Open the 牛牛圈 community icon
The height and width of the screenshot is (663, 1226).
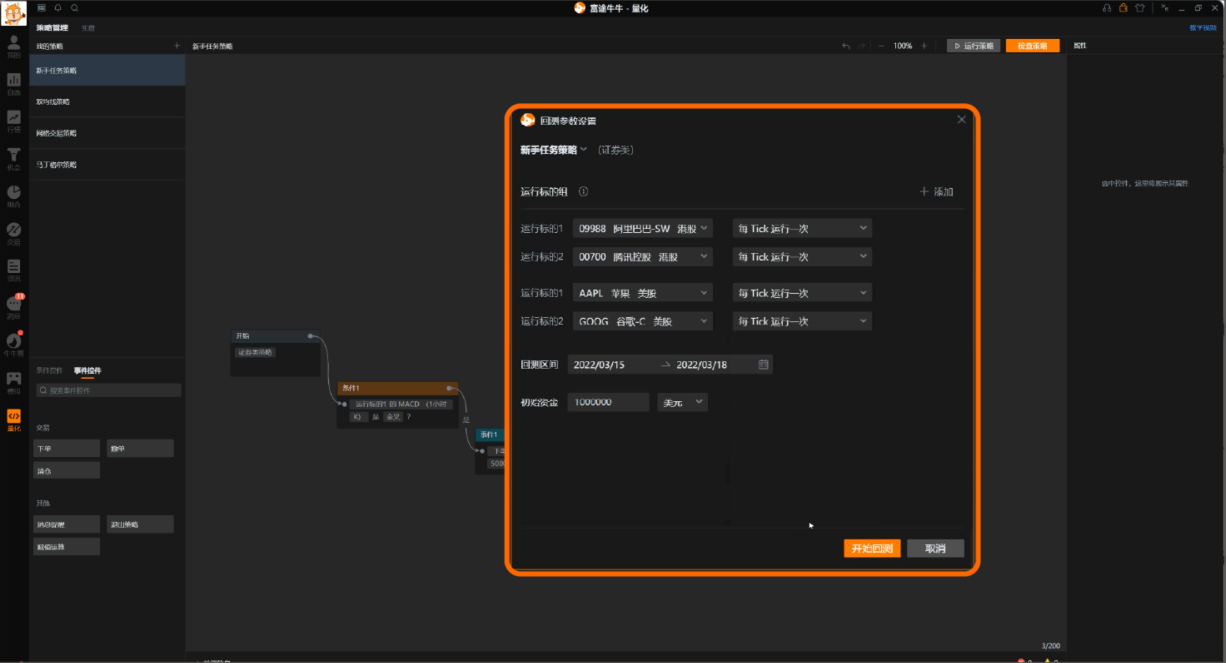(14, 343)
